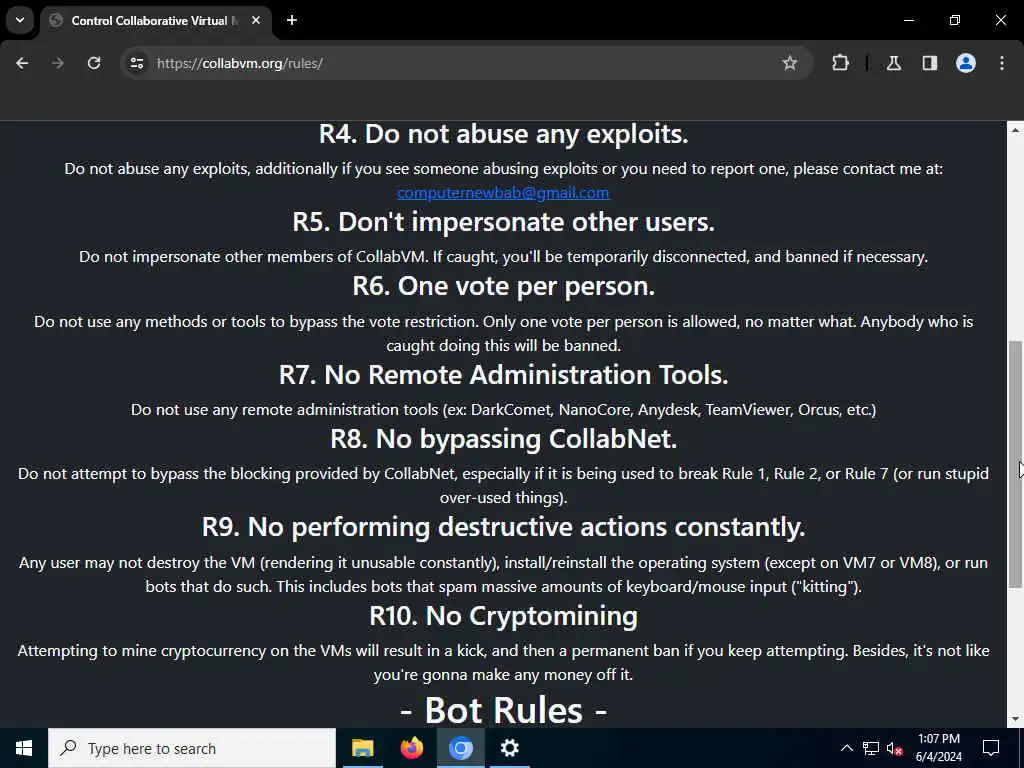Open the Extensions puzzle icon

[840, 63]
